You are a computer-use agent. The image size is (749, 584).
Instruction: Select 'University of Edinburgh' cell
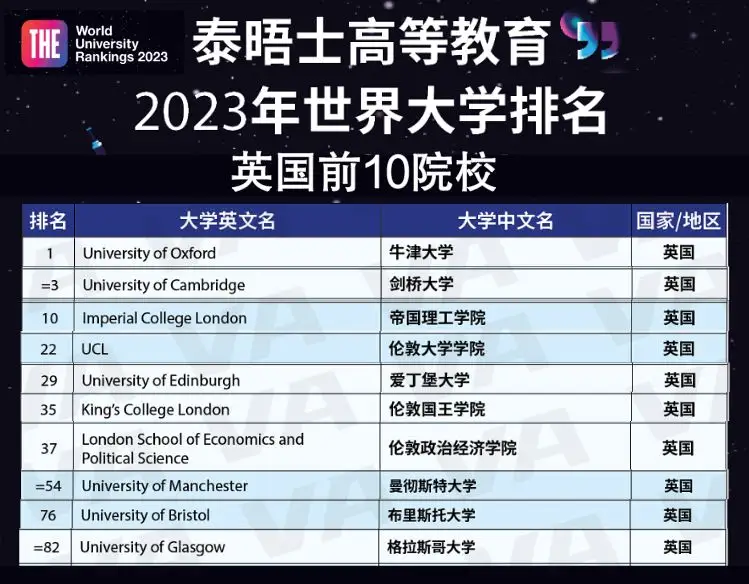tap(227, 380)
